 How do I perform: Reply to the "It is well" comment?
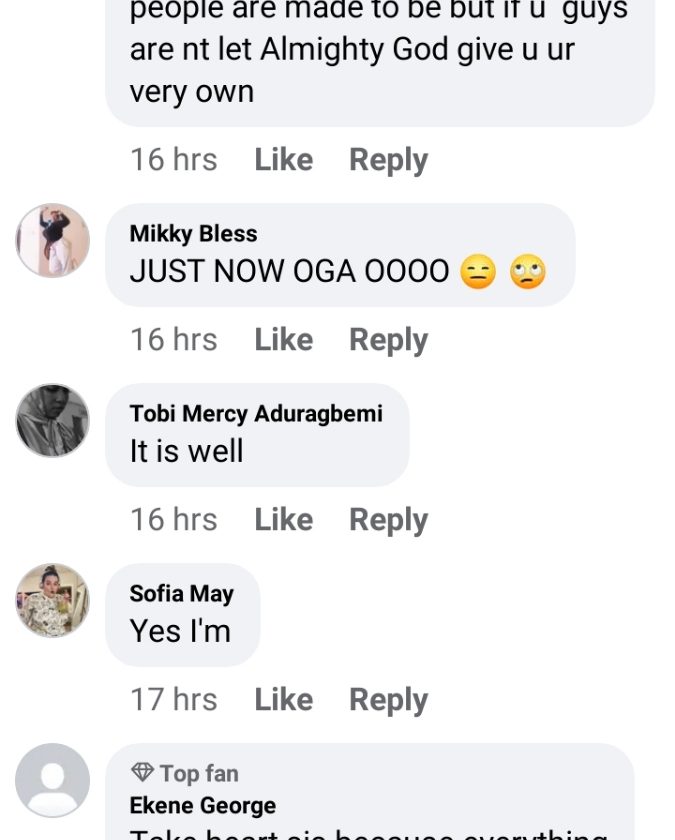(388, 520)
